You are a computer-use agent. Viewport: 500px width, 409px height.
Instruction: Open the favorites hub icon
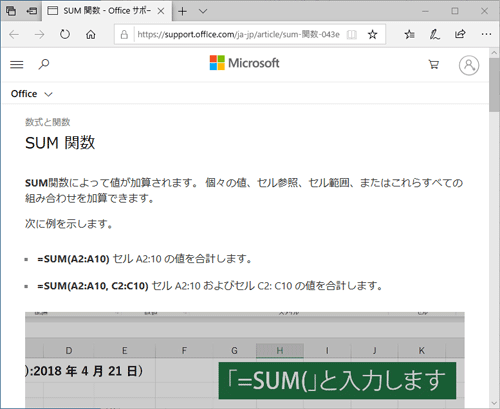click(409, 34)
